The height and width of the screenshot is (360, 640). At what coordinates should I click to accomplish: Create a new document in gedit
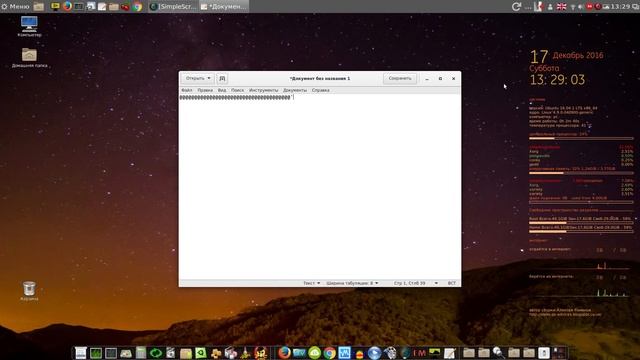(222, 78)
